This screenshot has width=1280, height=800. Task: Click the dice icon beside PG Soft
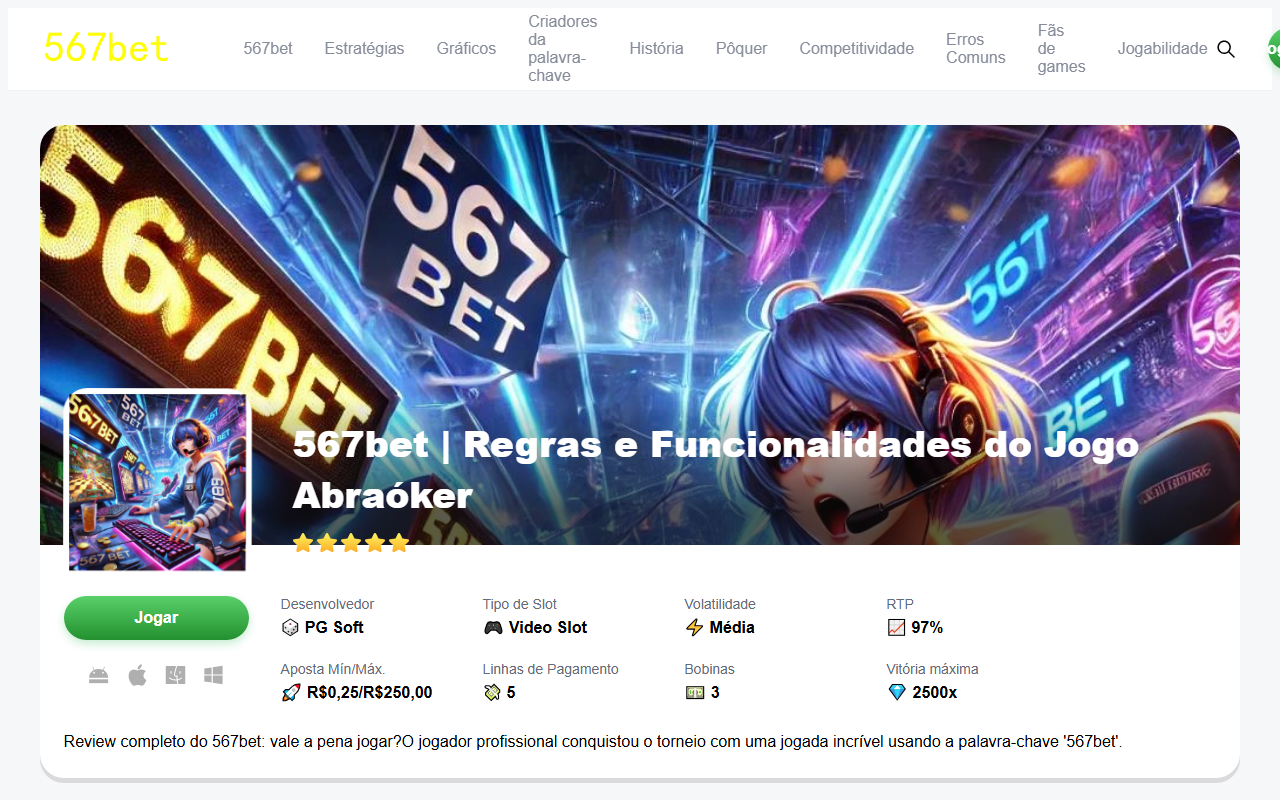290,628
